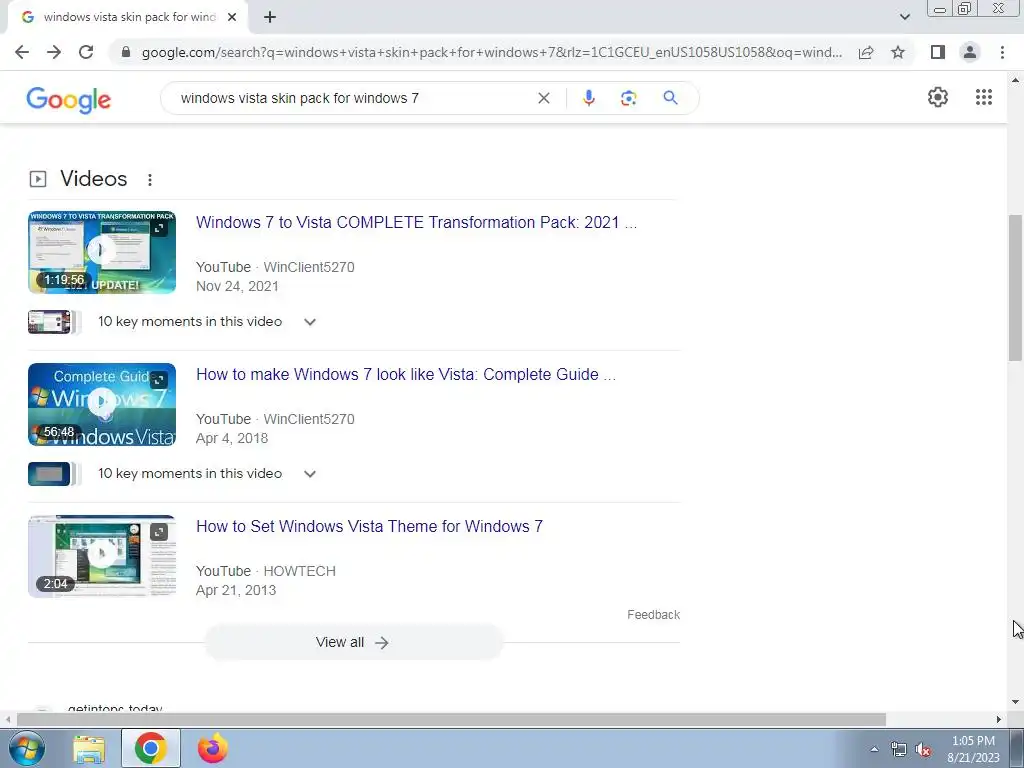Play the 56:48 Complete Guide thumbnail
1024x768 pixels.
(x=102, y=404)
